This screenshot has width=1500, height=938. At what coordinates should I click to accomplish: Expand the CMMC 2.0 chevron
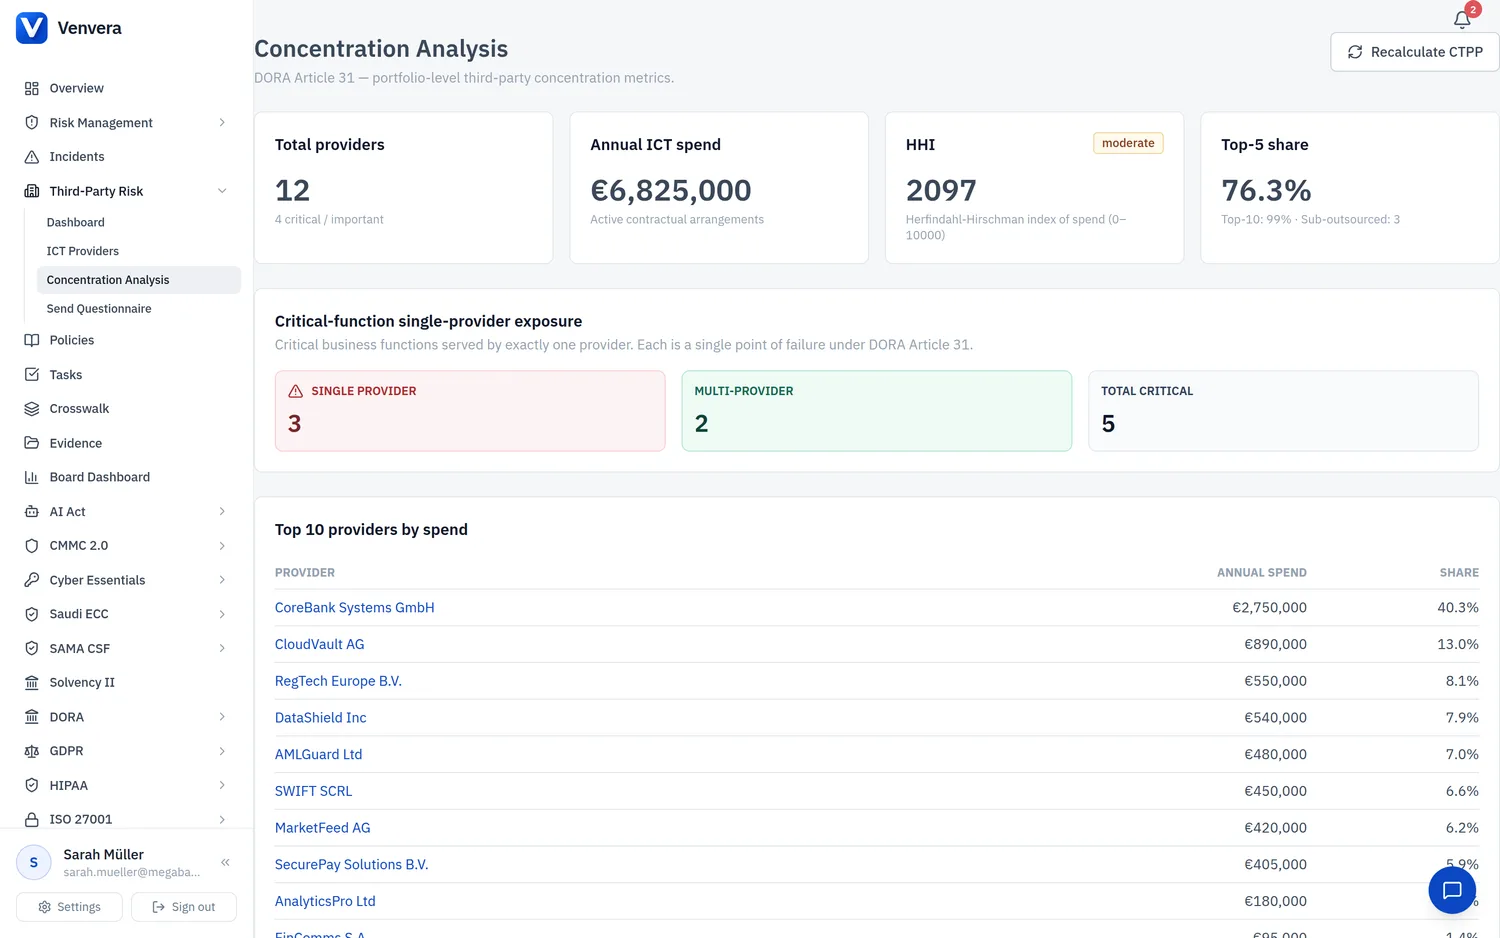click(x=222, y=546)
